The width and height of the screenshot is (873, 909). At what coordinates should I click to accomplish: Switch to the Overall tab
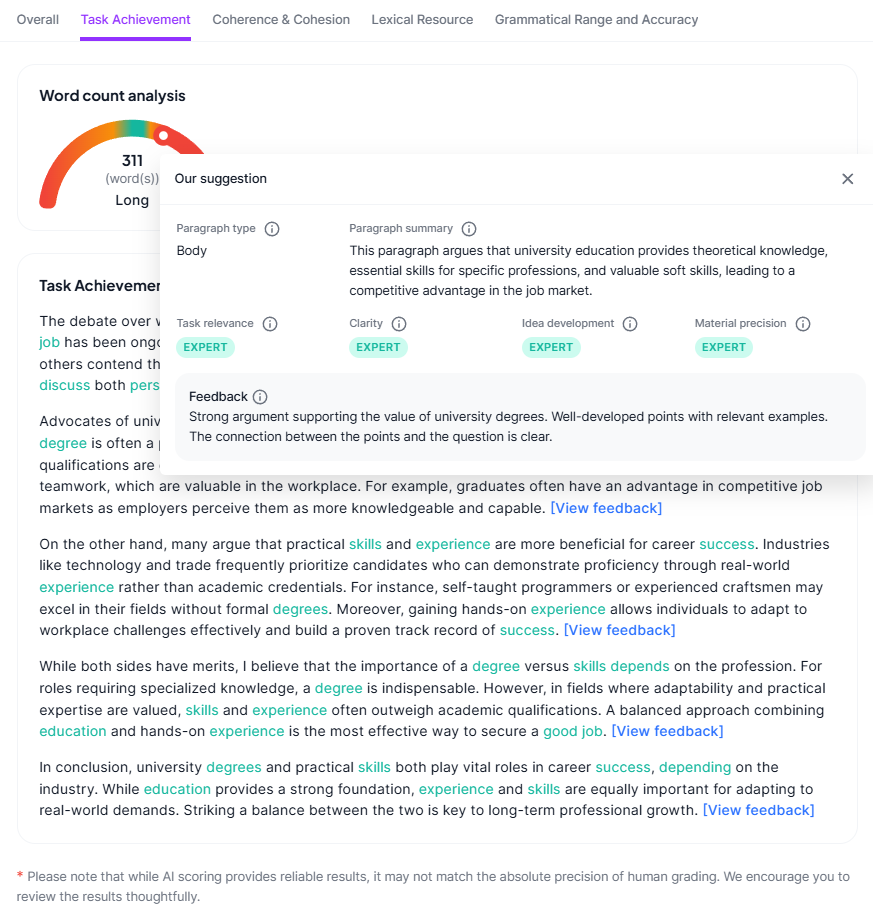pos(38,20)
